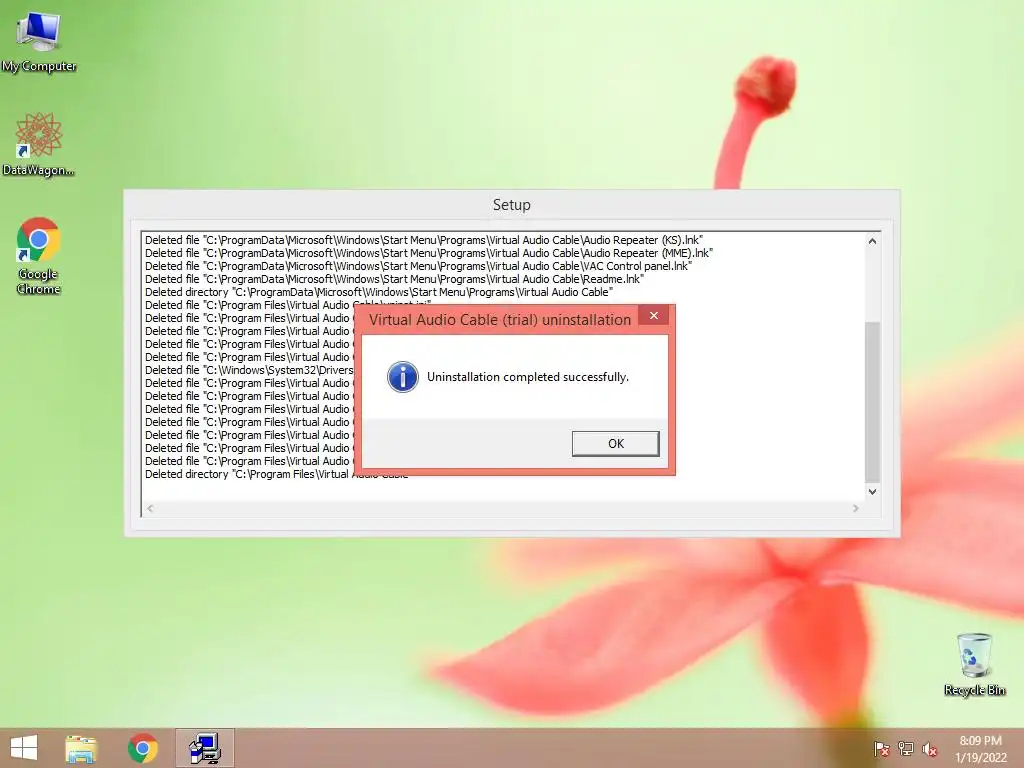Select log line ending "Audio Repeater (KS).lnk"
Screen dimensions: 1024x768
point(424,240)
